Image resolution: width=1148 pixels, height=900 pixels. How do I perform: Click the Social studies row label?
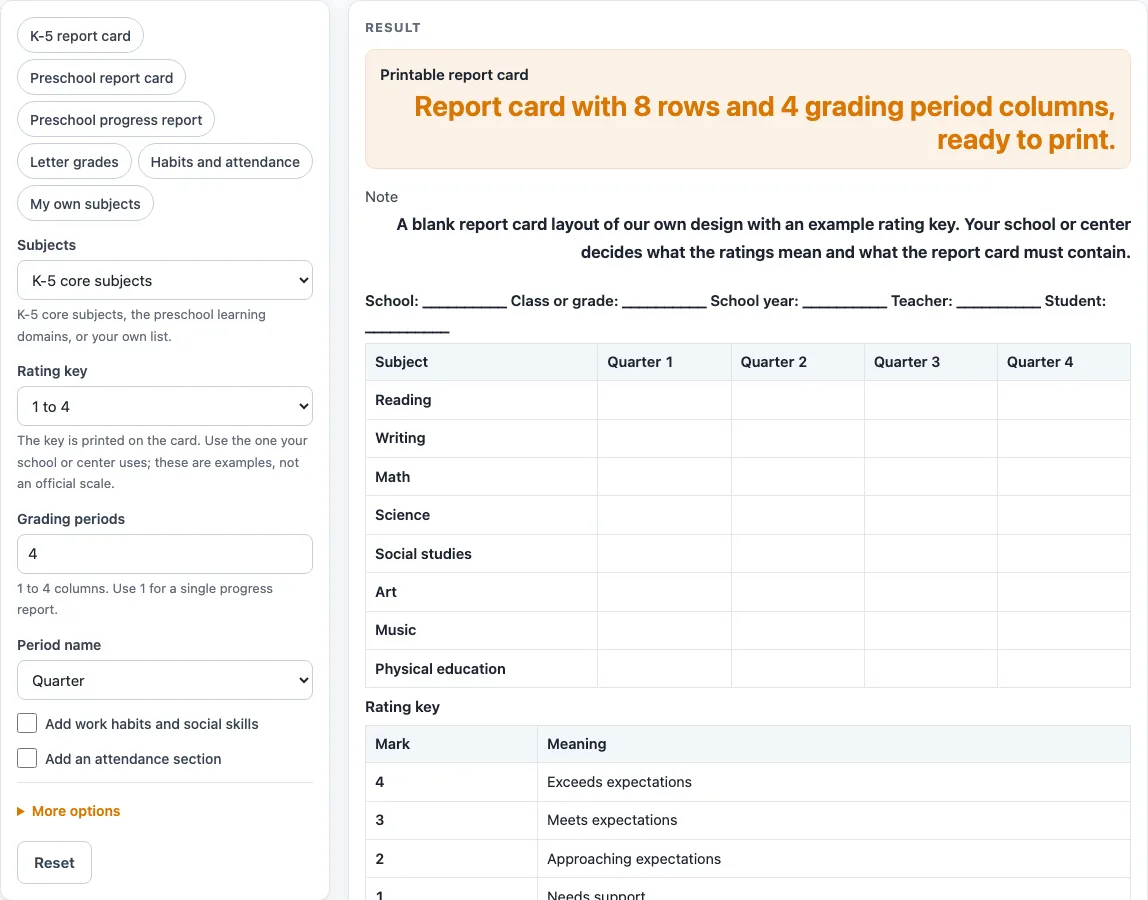click(x=423, y=554)
